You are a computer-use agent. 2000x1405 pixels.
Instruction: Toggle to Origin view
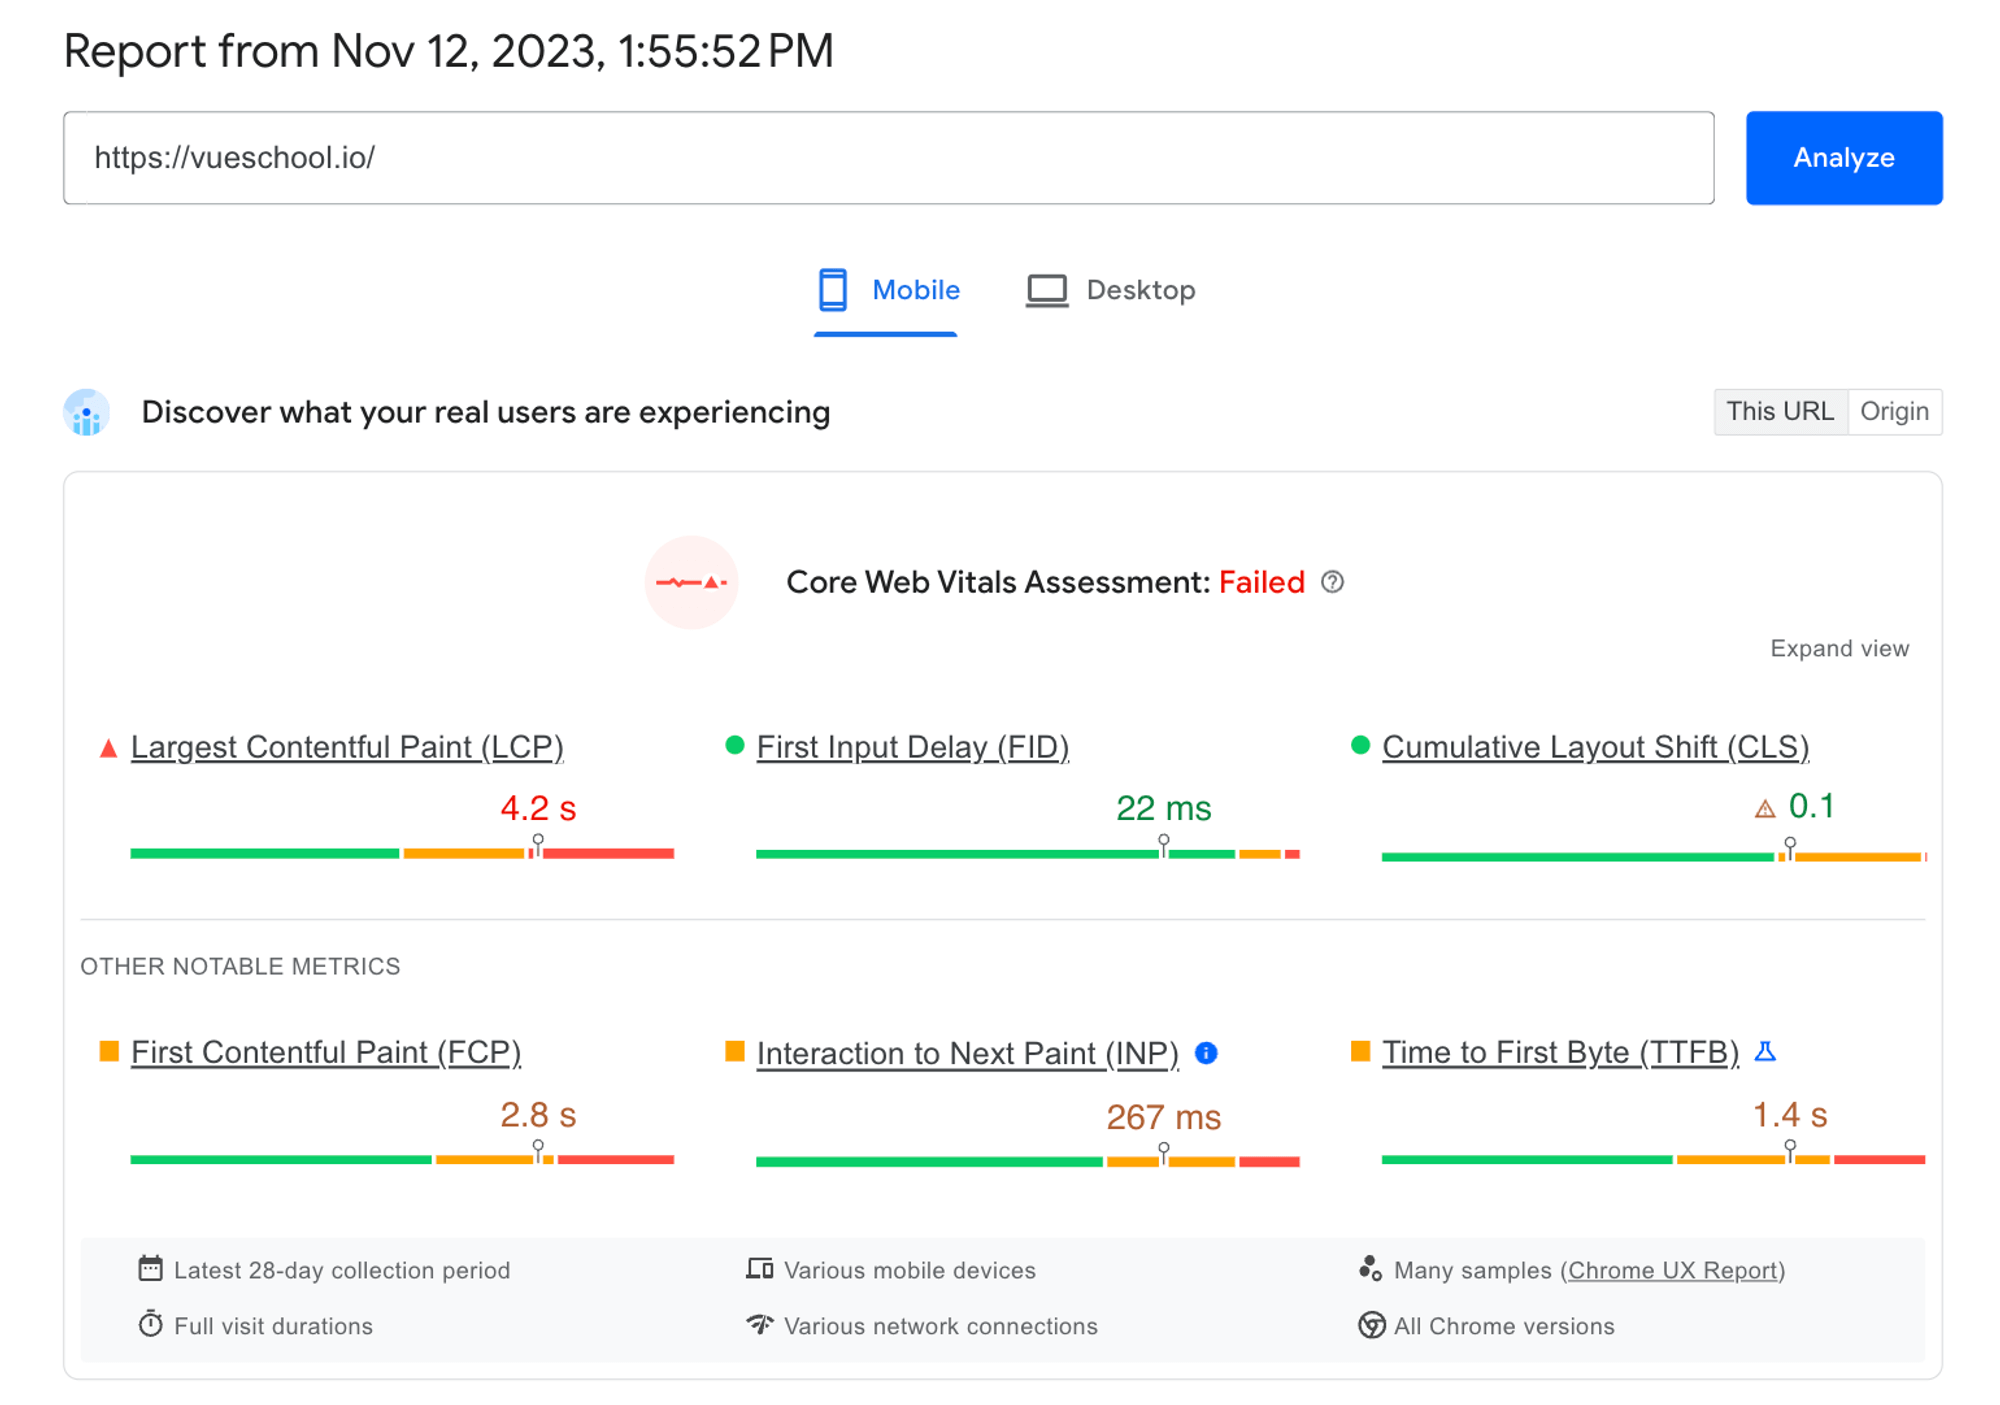click(1897, 411)
